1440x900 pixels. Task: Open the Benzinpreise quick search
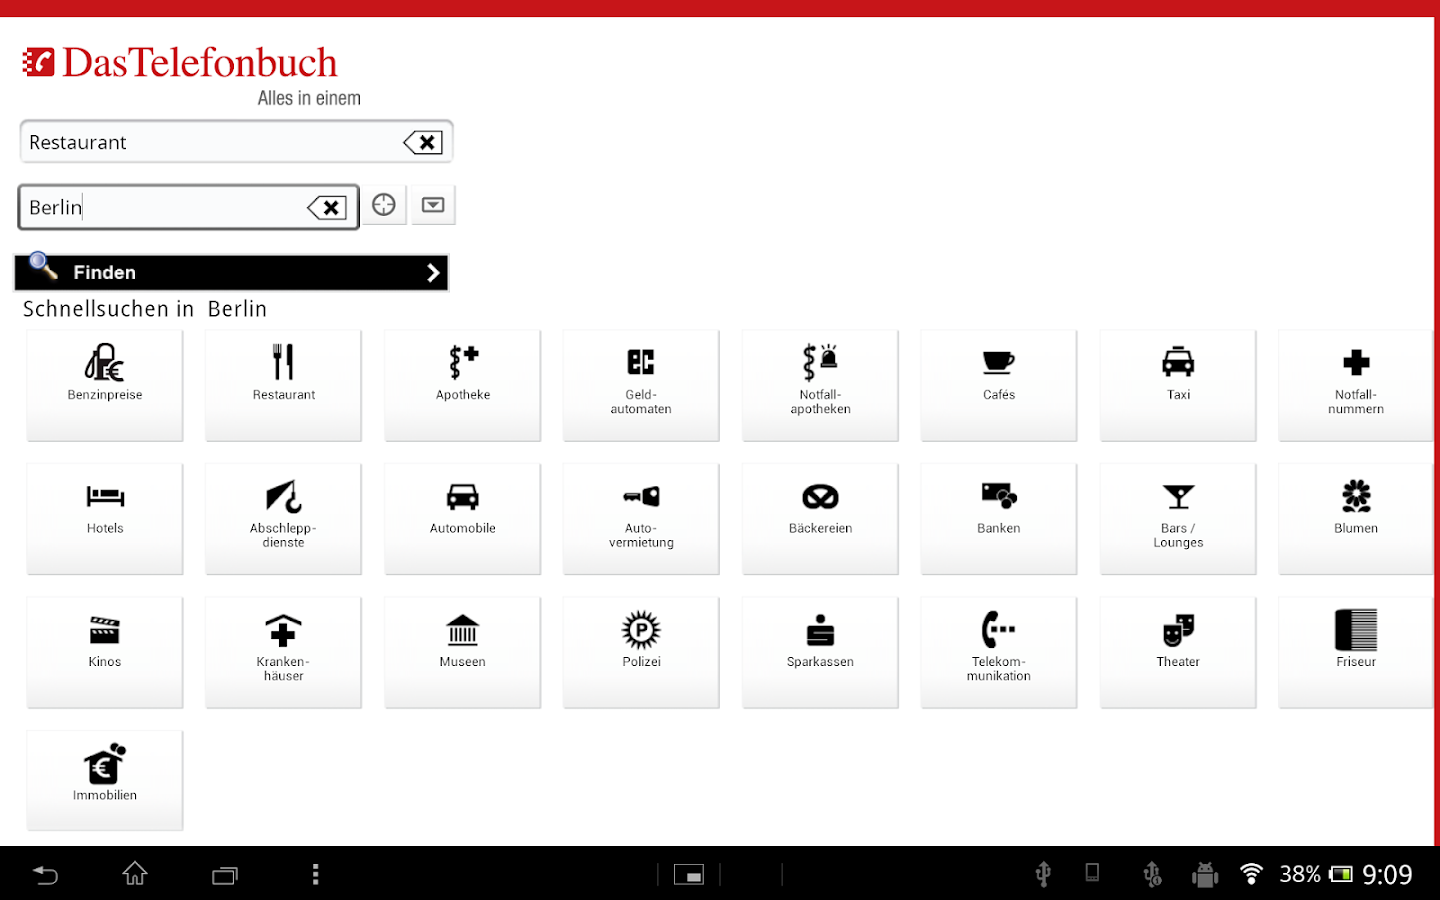[104, 385]
